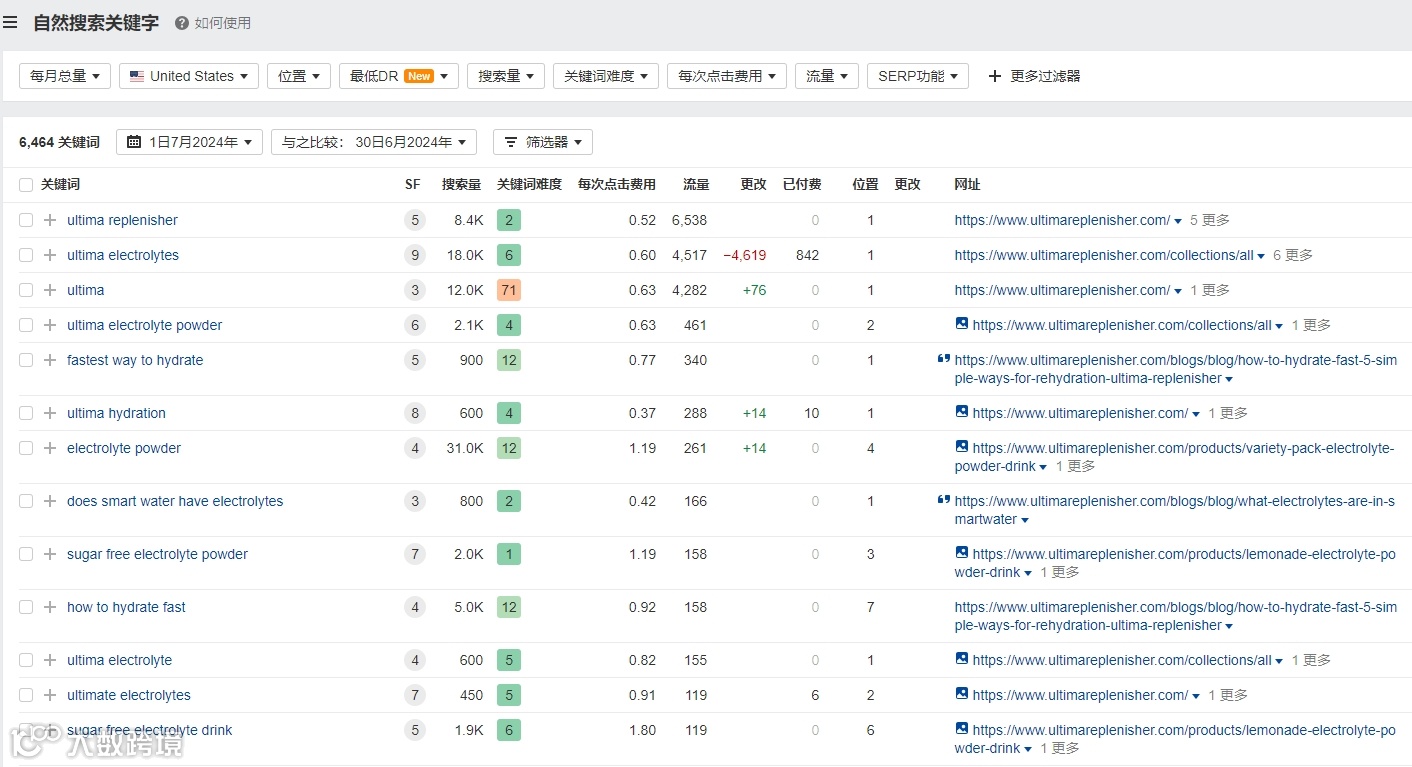Check the box for ultima electrolyte powder
Screen dimensions: 1412x767
[x=26, y=325]
